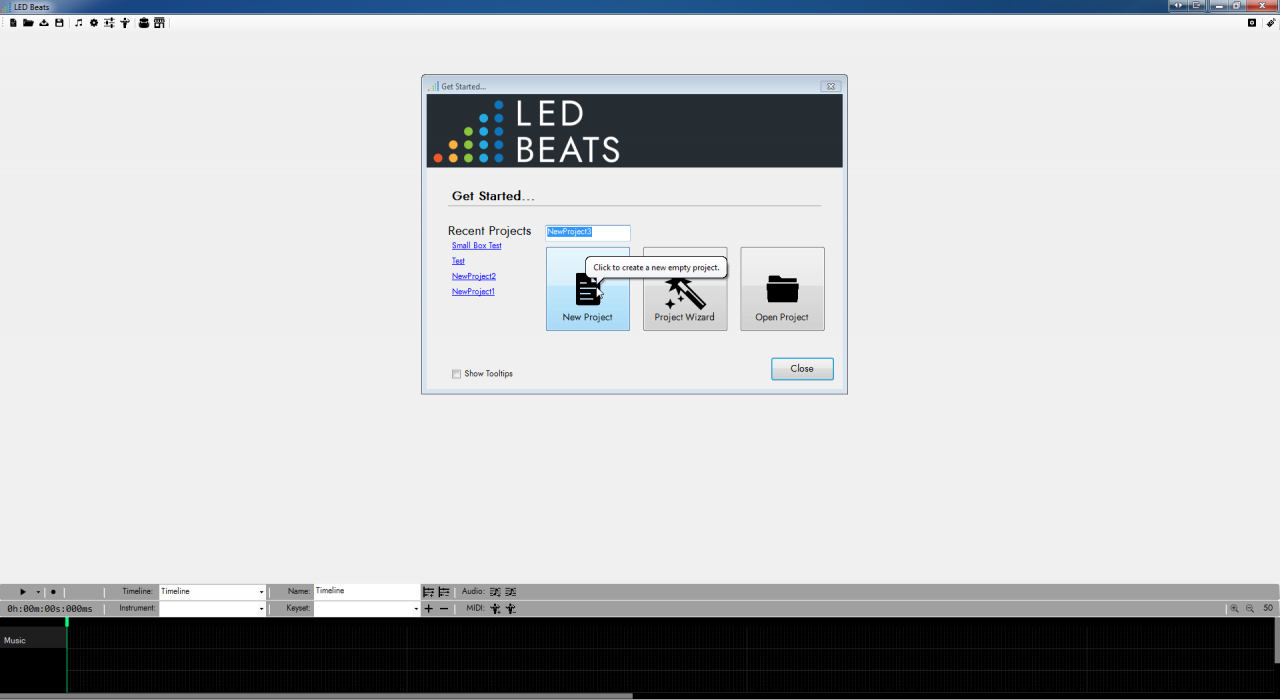This screenshot has height=700, width=1280.
Task: Click the project name field showing NewProject3
Action: [x=588, y=232]
